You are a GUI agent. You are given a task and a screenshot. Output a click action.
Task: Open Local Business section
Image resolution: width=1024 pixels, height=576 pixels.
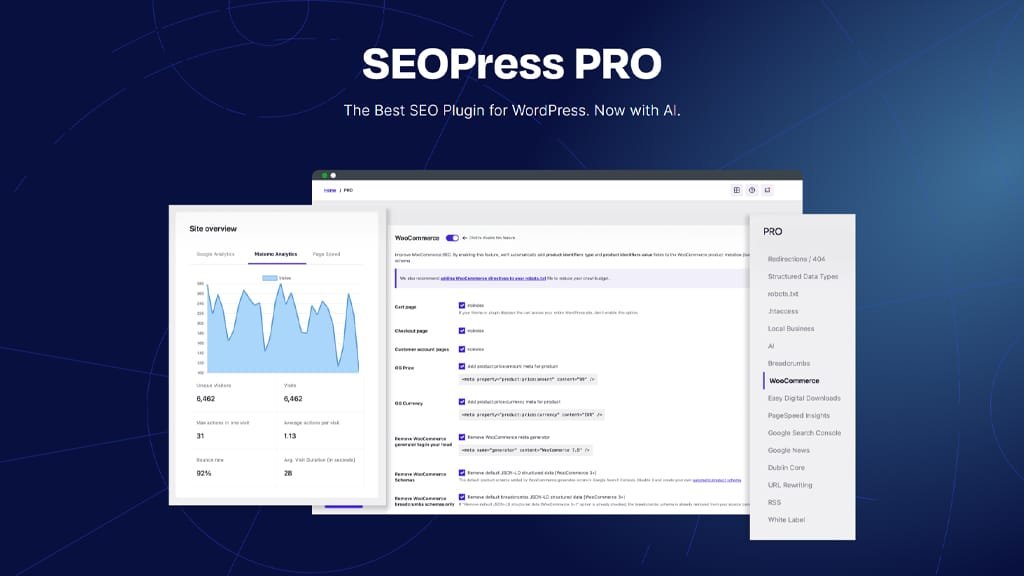click(791, 328)
